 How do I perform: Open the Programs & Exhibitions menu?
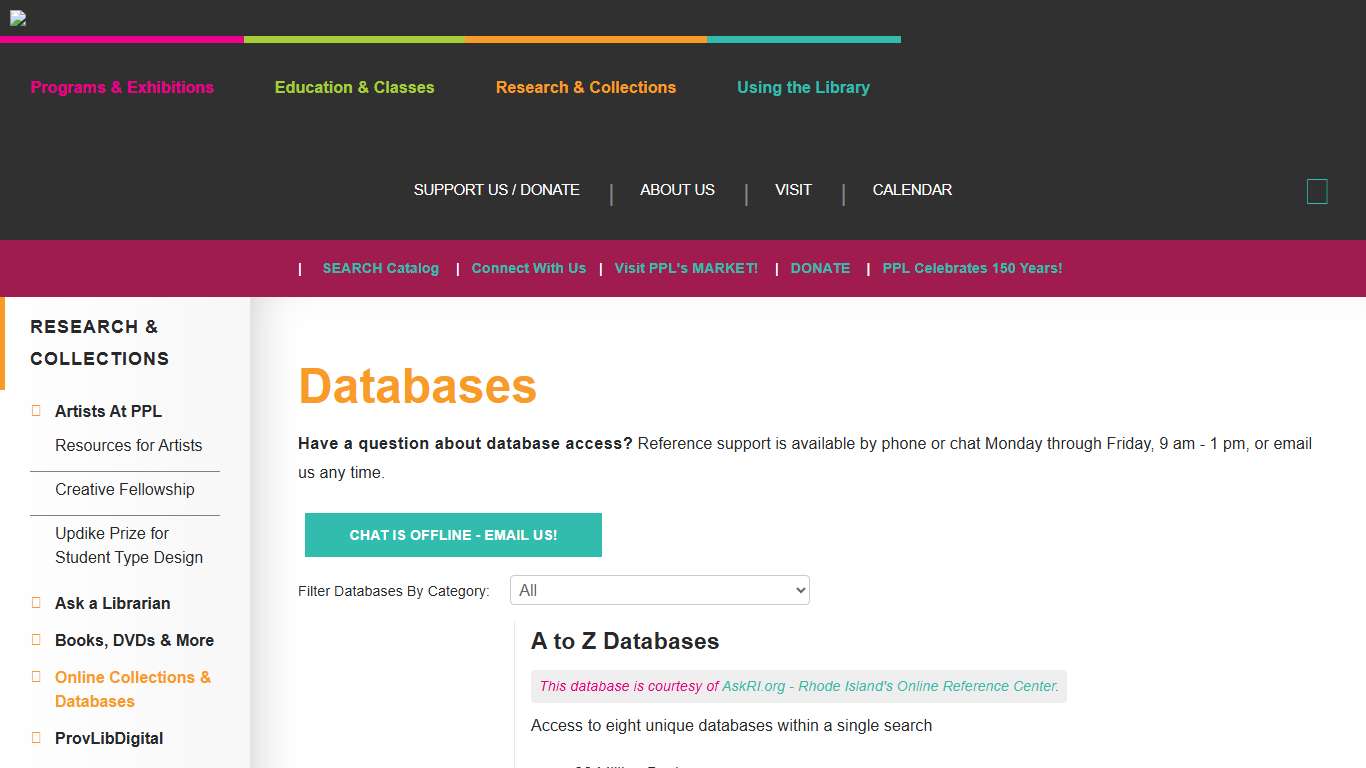[122, 87]
